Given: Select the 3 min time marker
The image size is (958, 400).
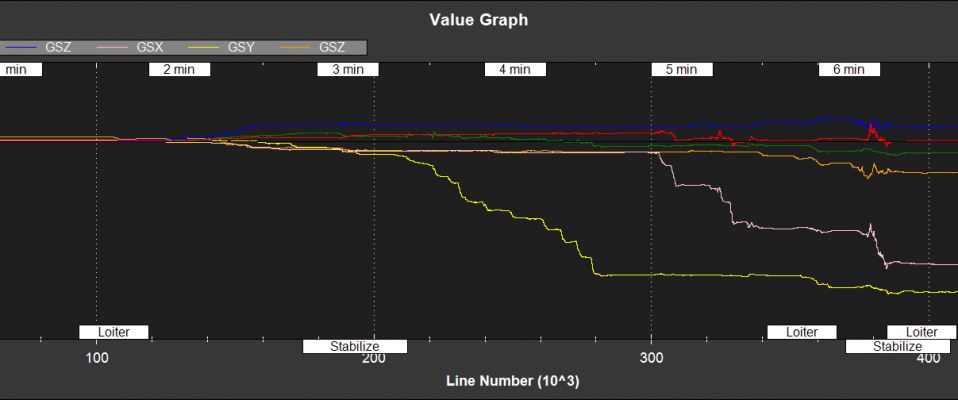Looking at the screenshot, I should [x=348, y=70].
